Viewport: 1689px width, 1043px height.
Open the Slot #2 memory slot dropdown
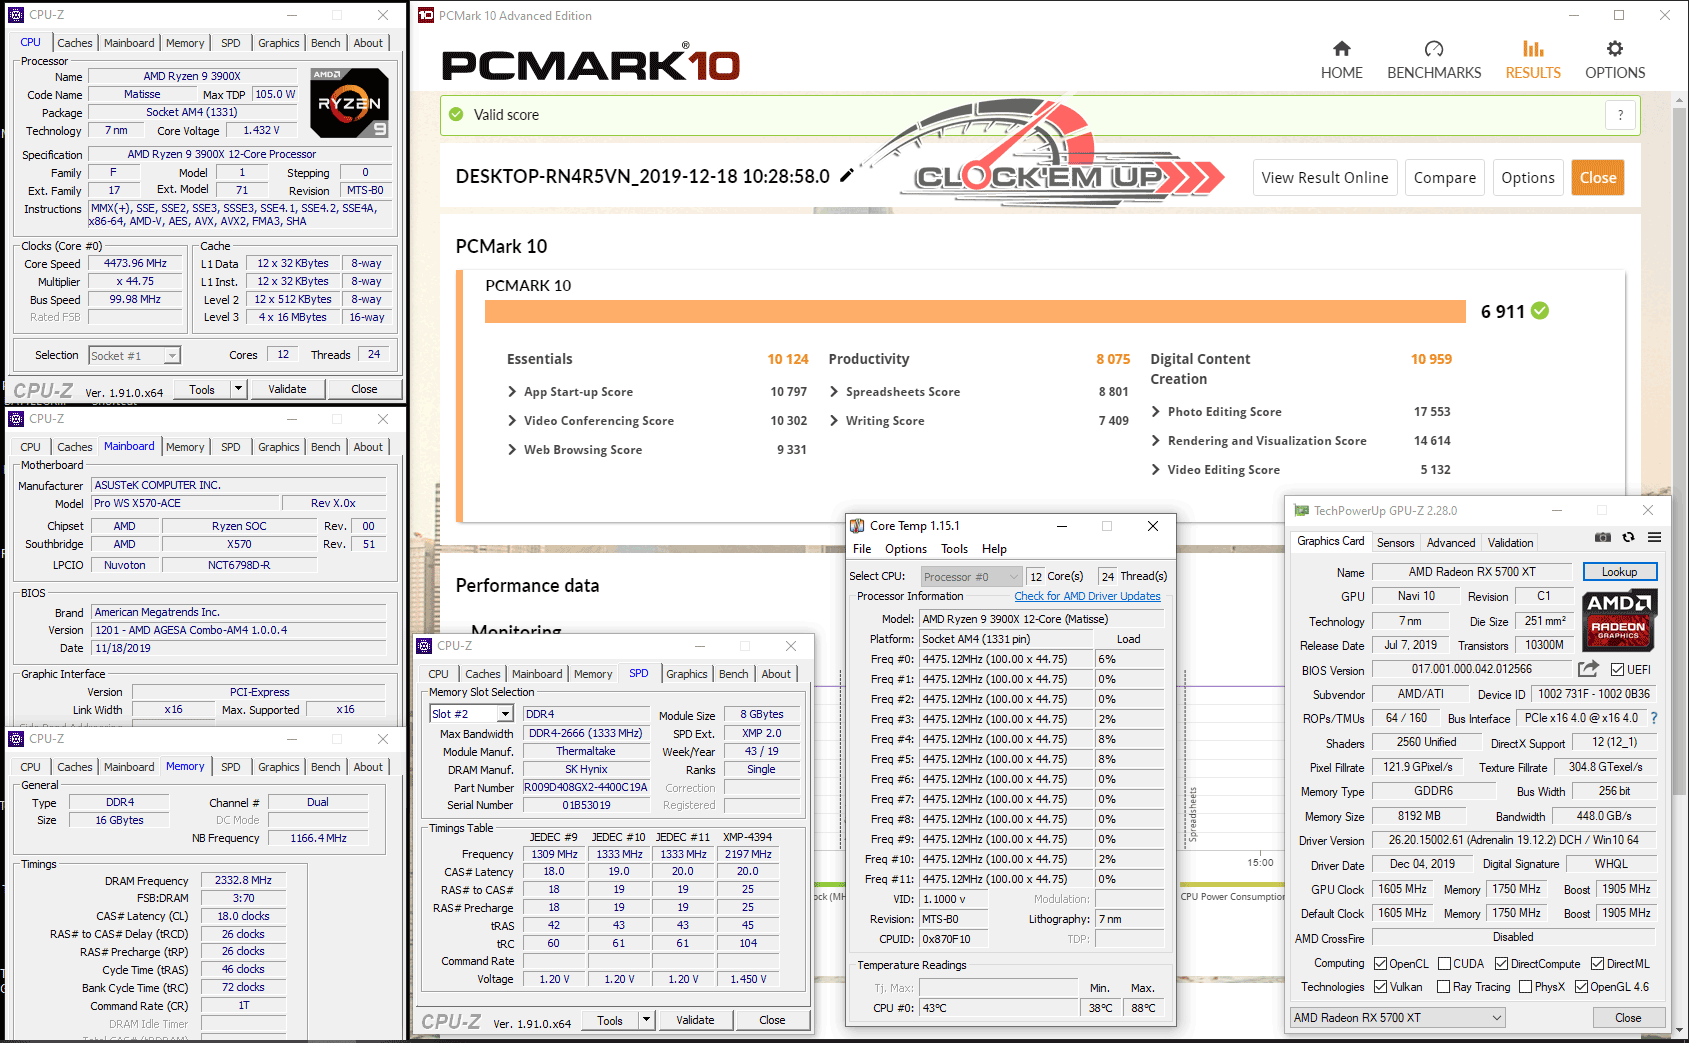tap(505, 714)
